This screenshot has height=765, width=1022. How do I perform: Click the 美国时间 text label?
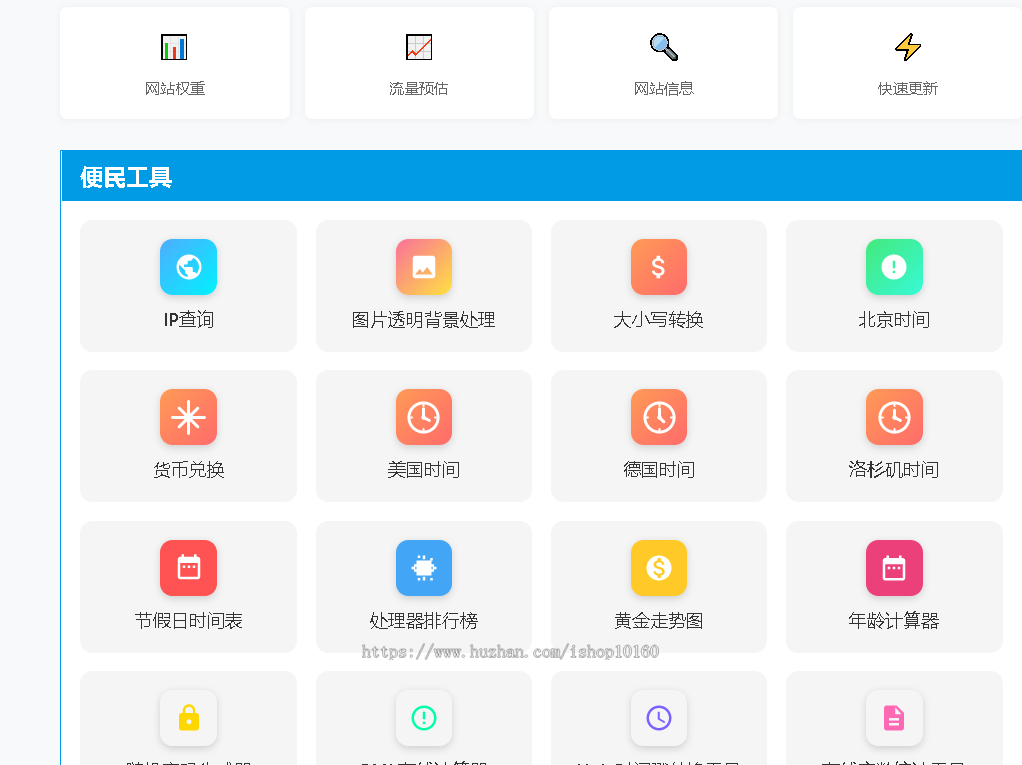coord(424,470)
